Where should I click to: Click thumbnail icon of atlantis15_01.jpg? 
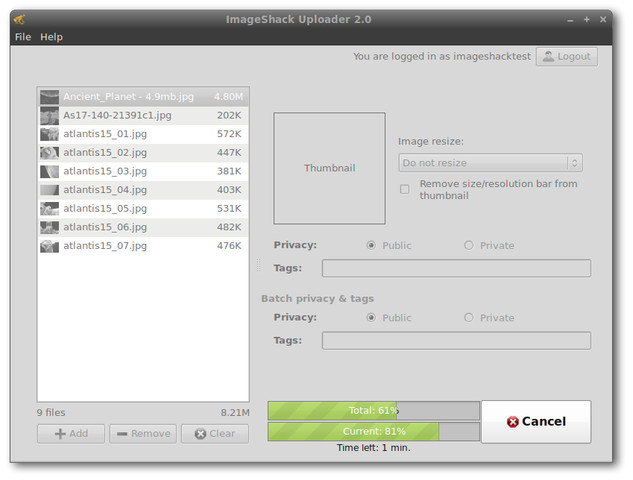pos(49,134)
